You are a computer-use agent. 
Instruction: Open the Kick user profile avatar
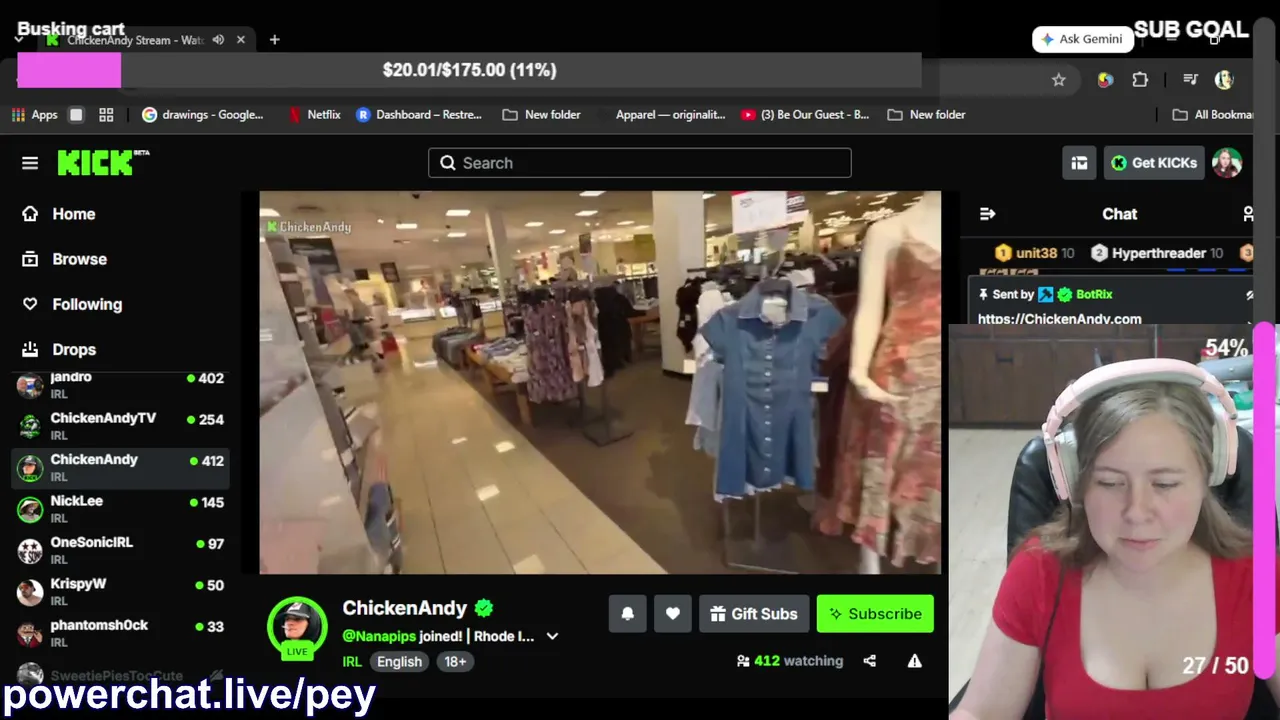tap(1227, 163)
